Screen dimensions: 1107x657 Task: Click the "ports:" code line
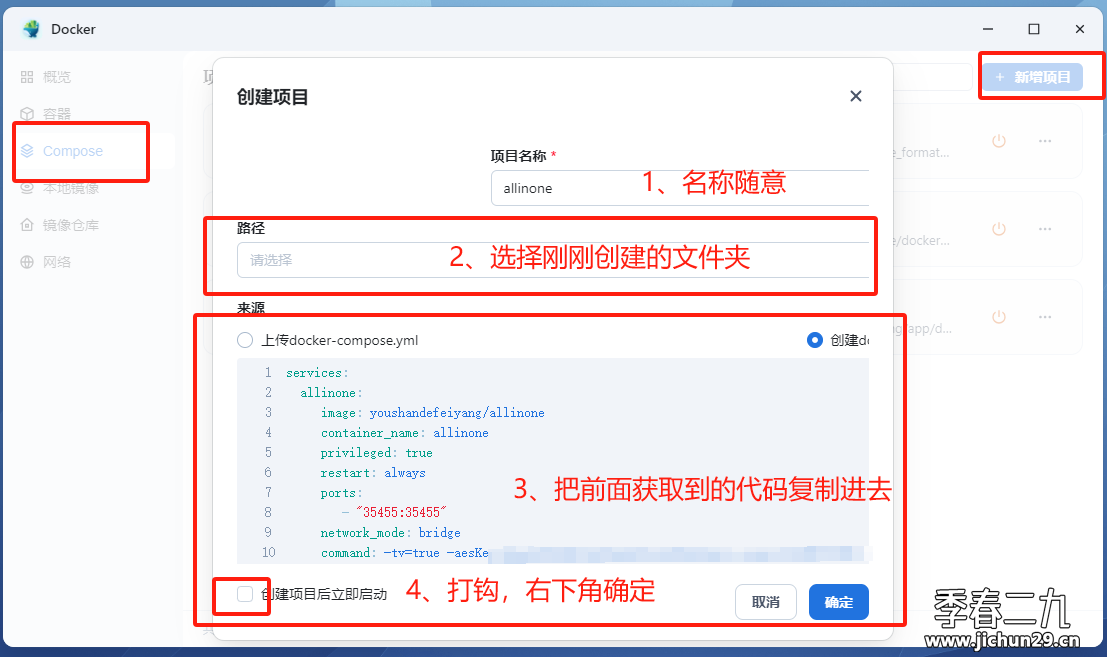341,493
